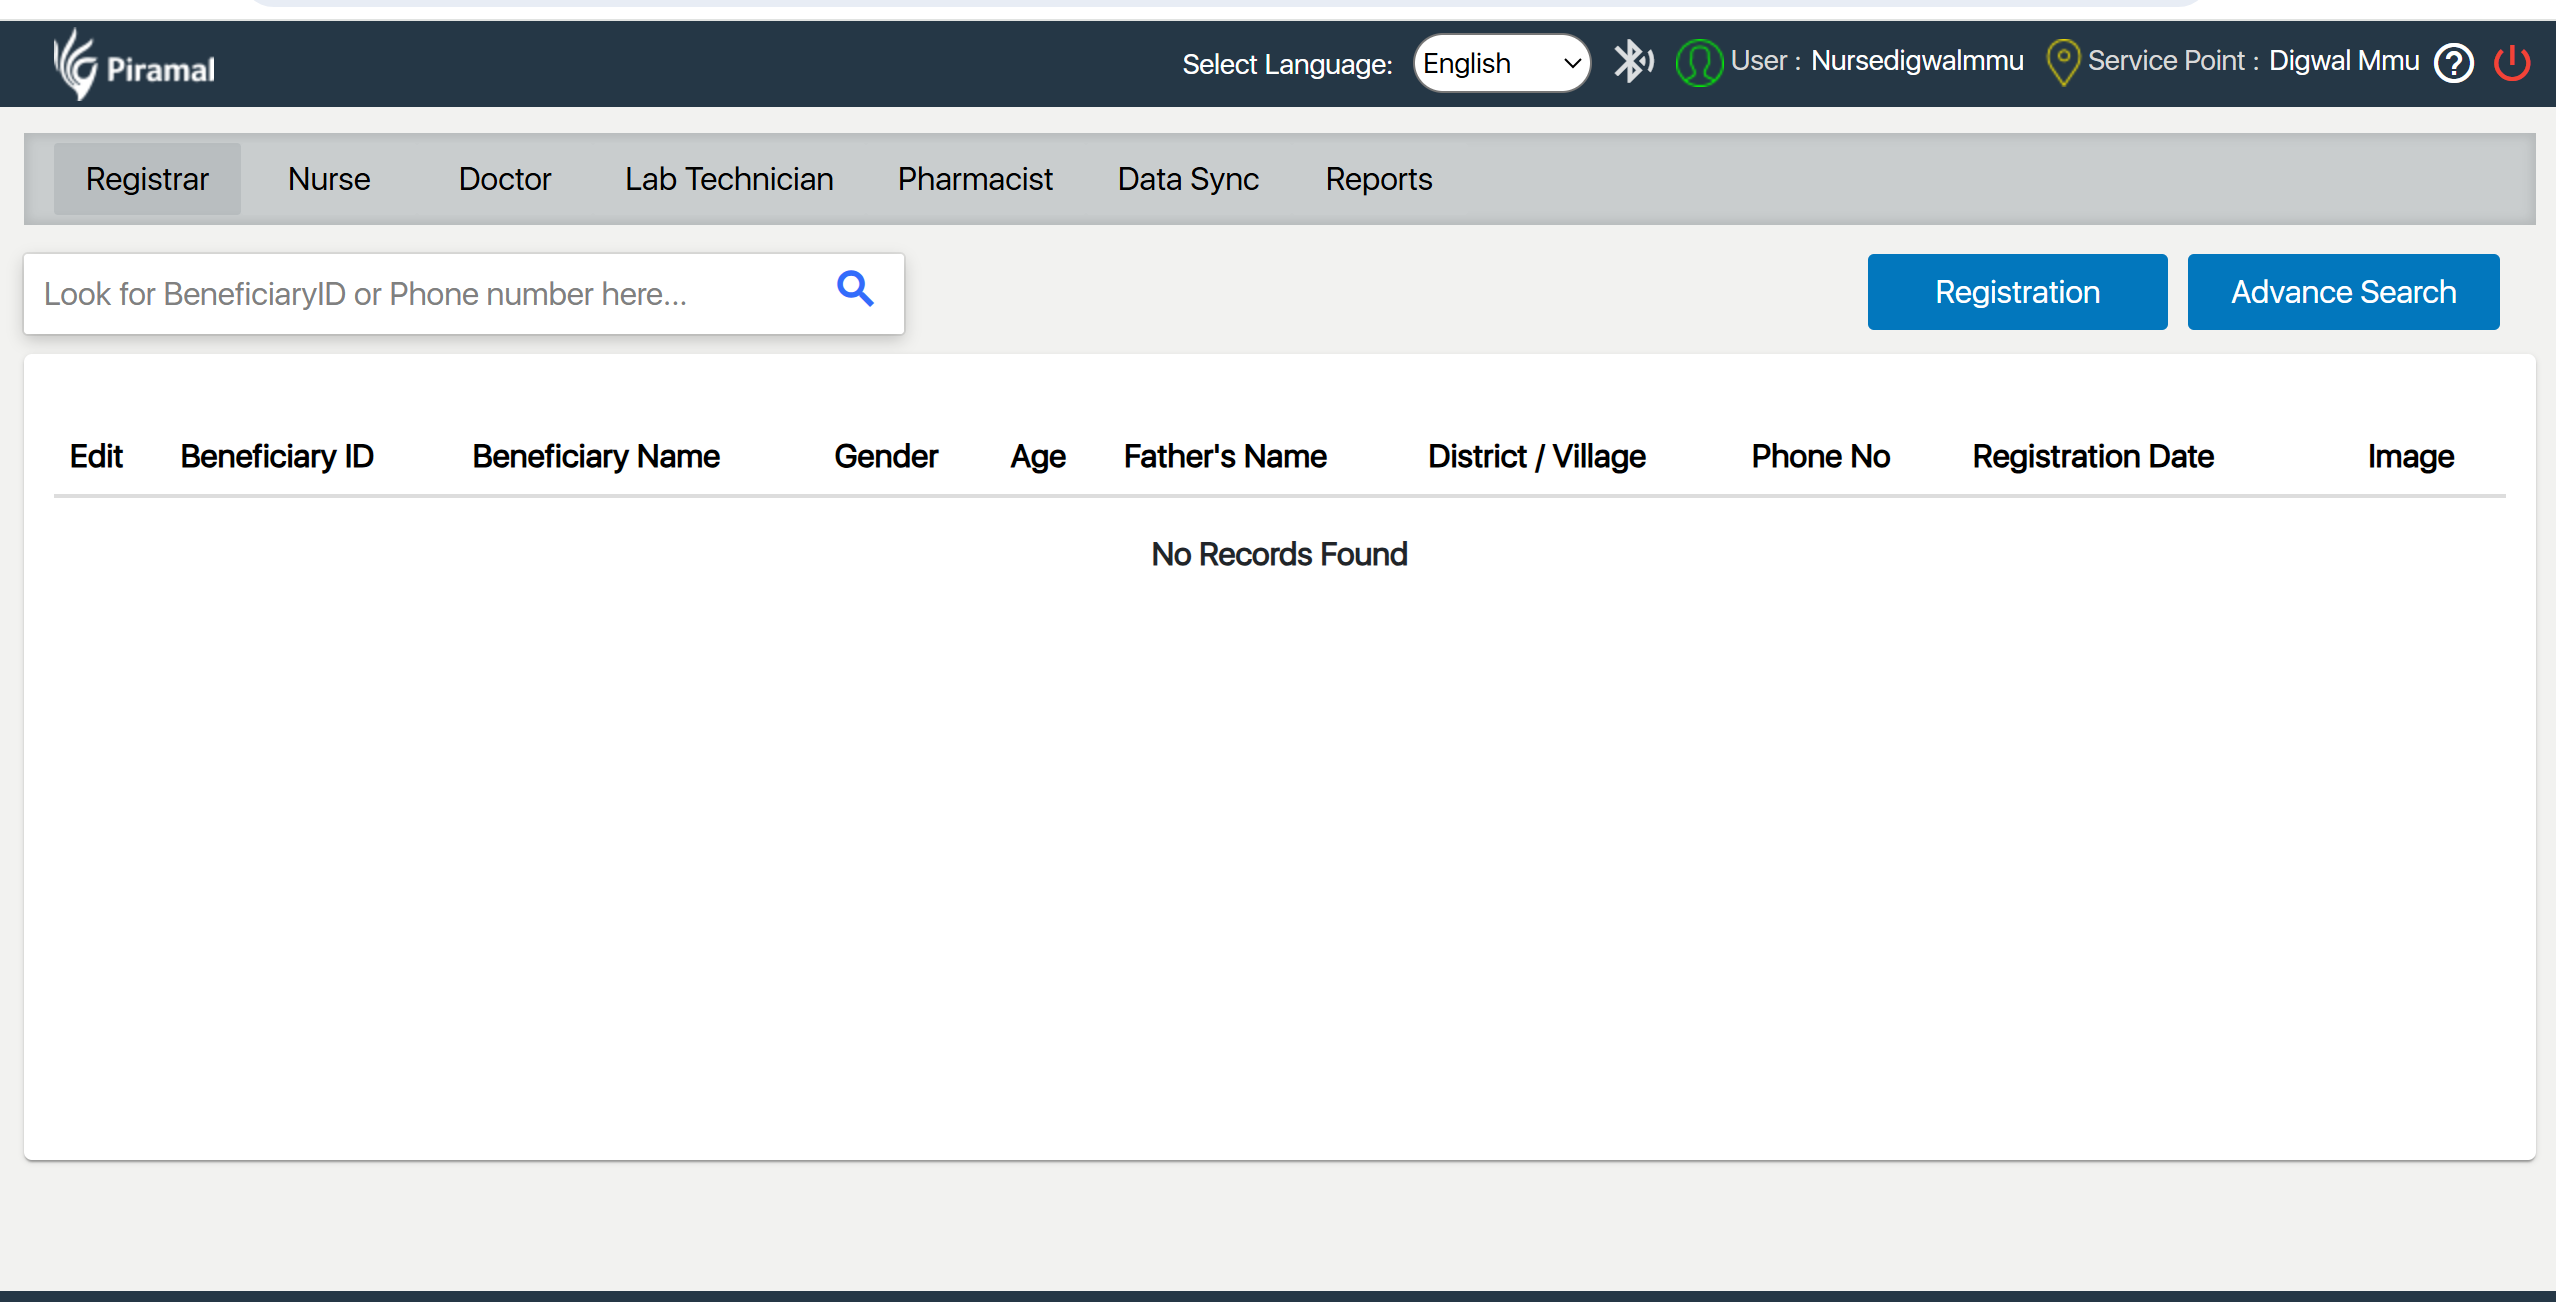Switch to the Nurse tab
This screenshot has height=1302, width=2556.
(329, 179)
